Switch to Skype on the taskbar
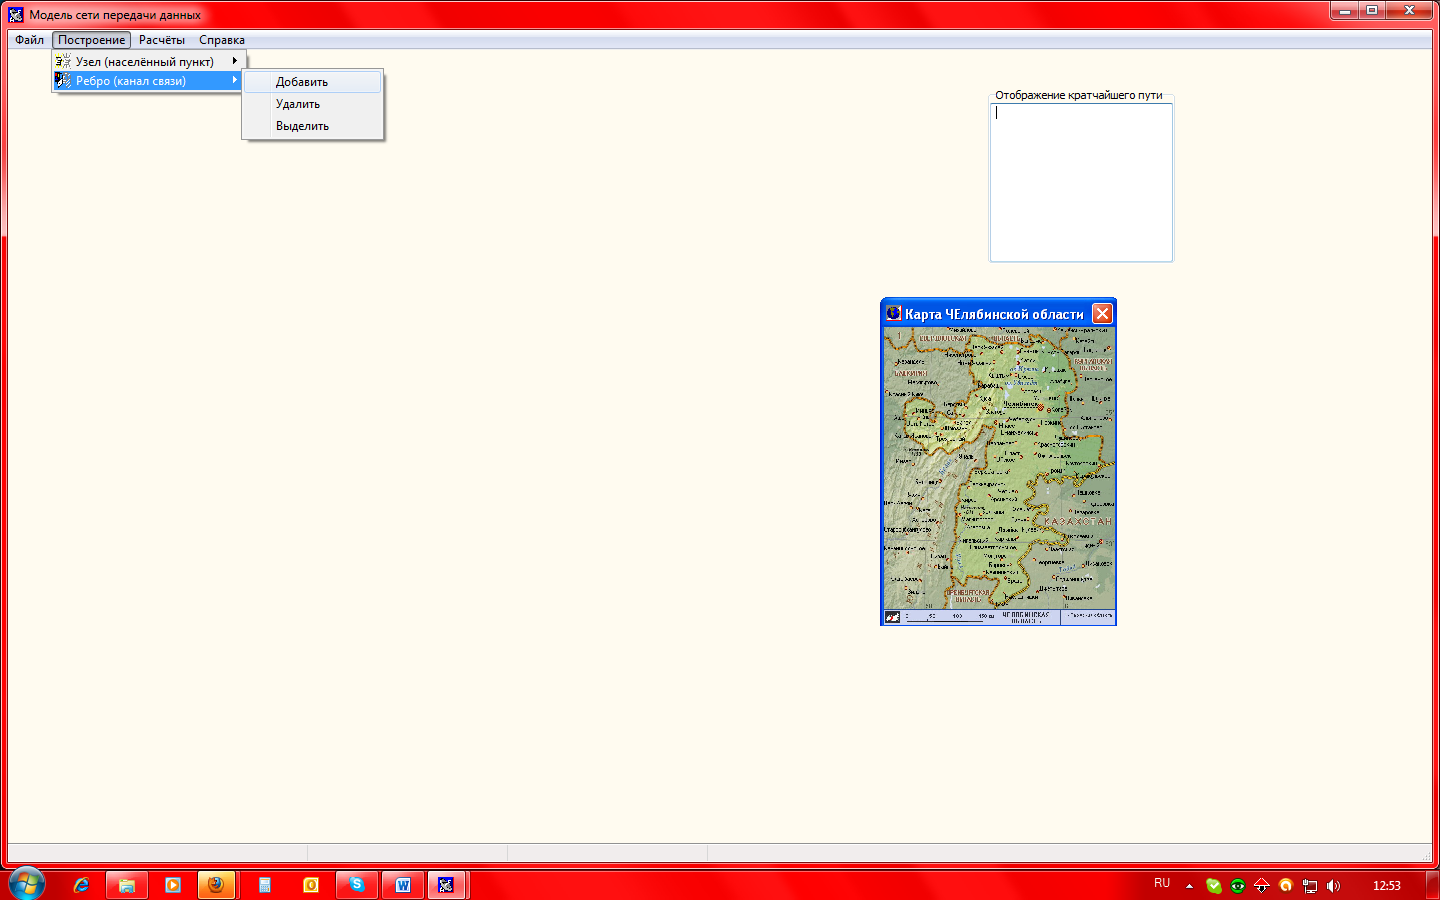Screen dimensions: 1440x900 click(357, 885)
